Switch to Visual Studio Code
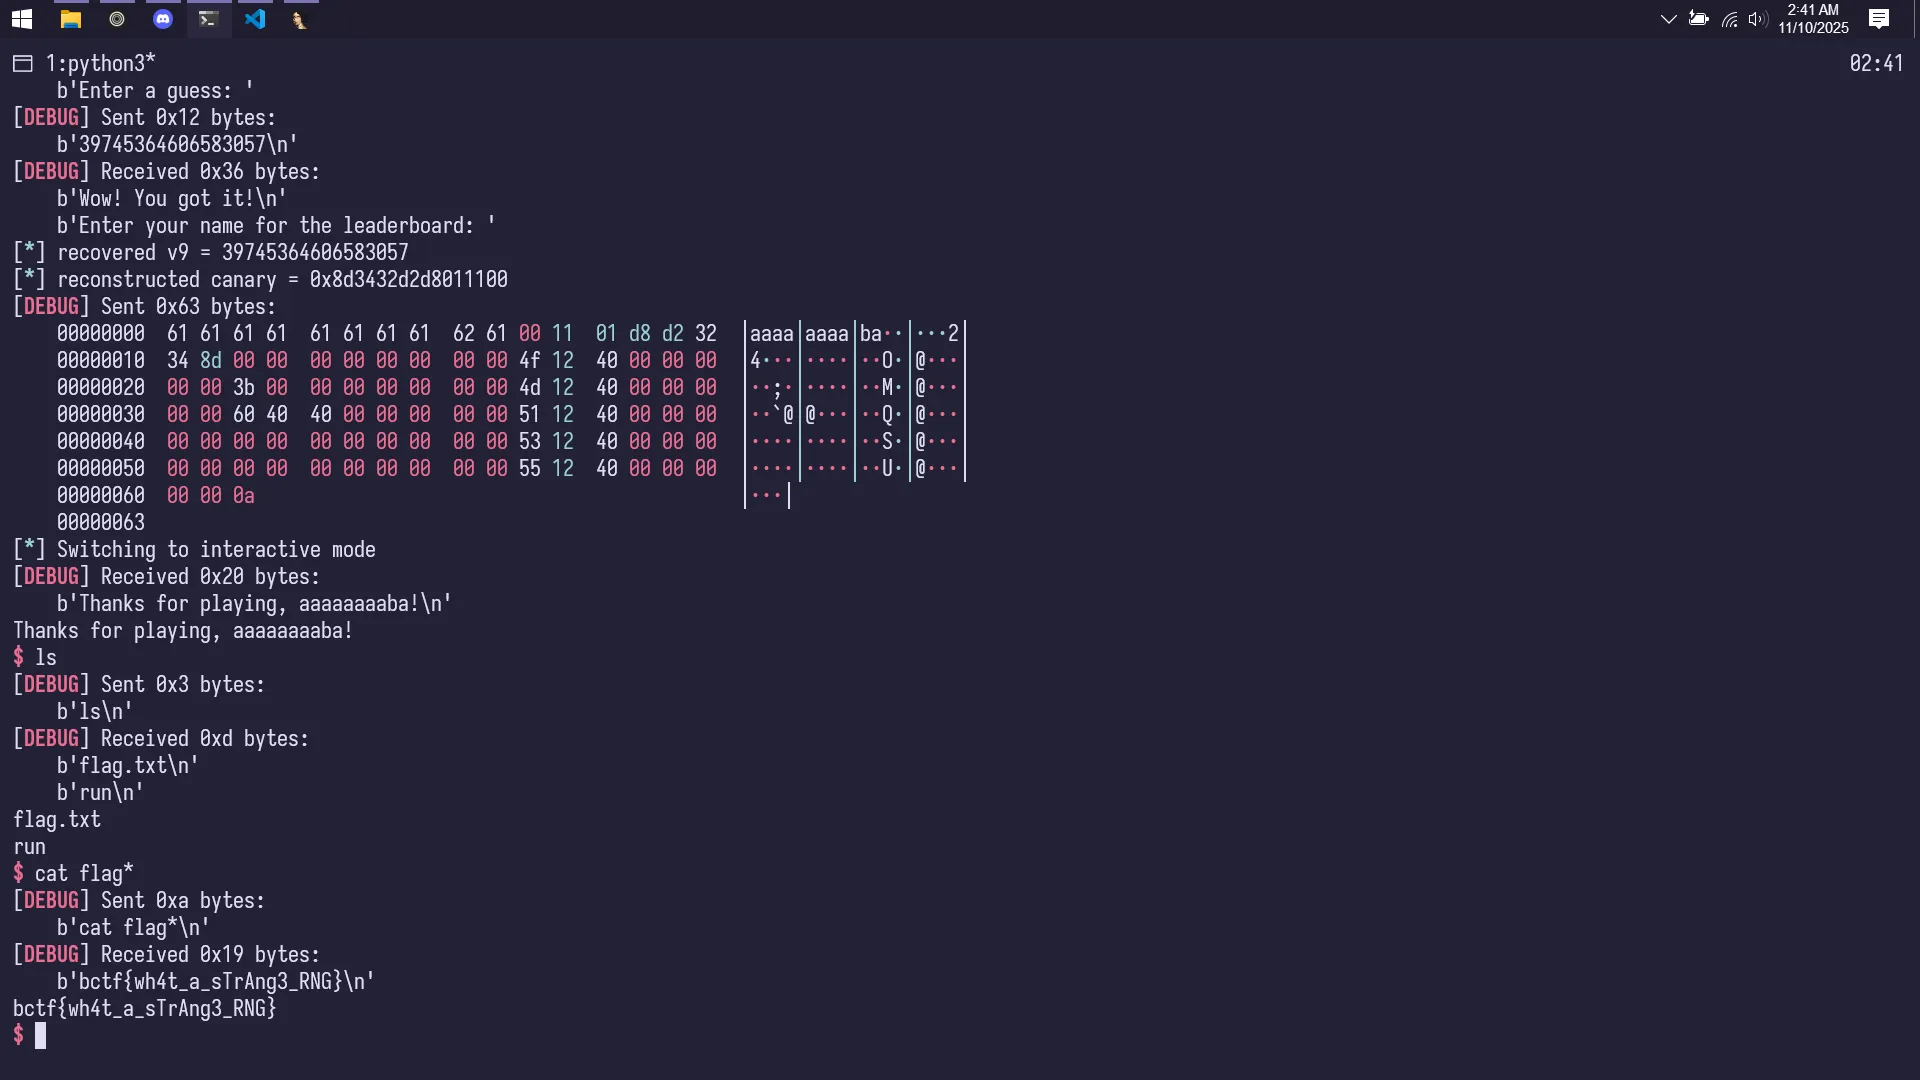The width and height of the screenshot is (1920, 1080). [x=255, y=19]
